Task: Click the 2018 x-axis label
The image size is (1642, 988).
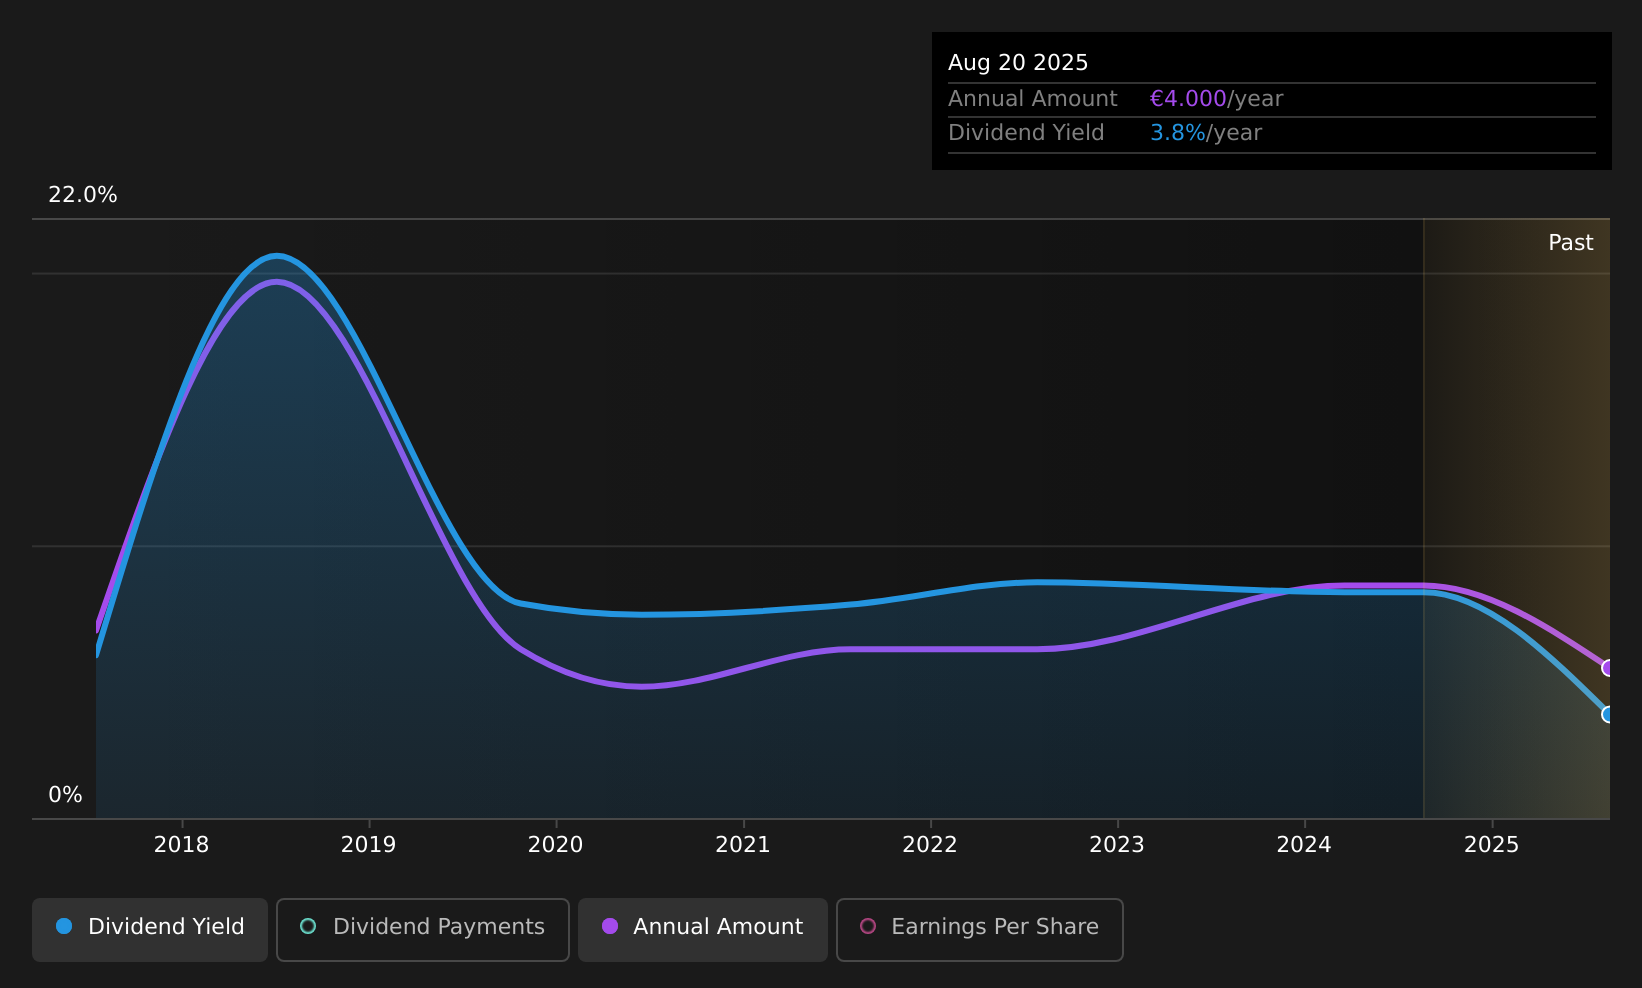Action: point(181,845)
